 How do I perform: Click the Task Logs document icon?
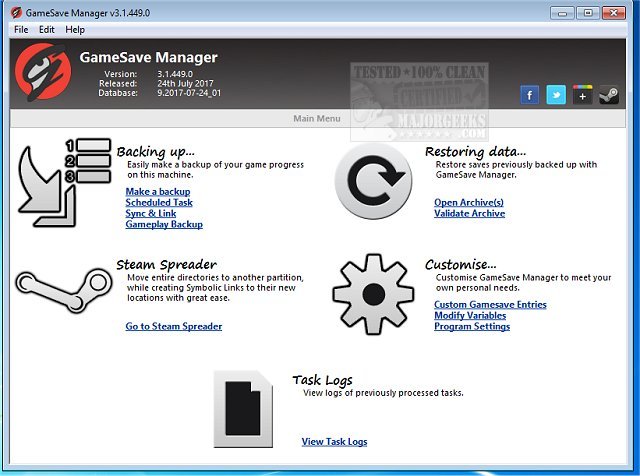click(x=243, y=409)
